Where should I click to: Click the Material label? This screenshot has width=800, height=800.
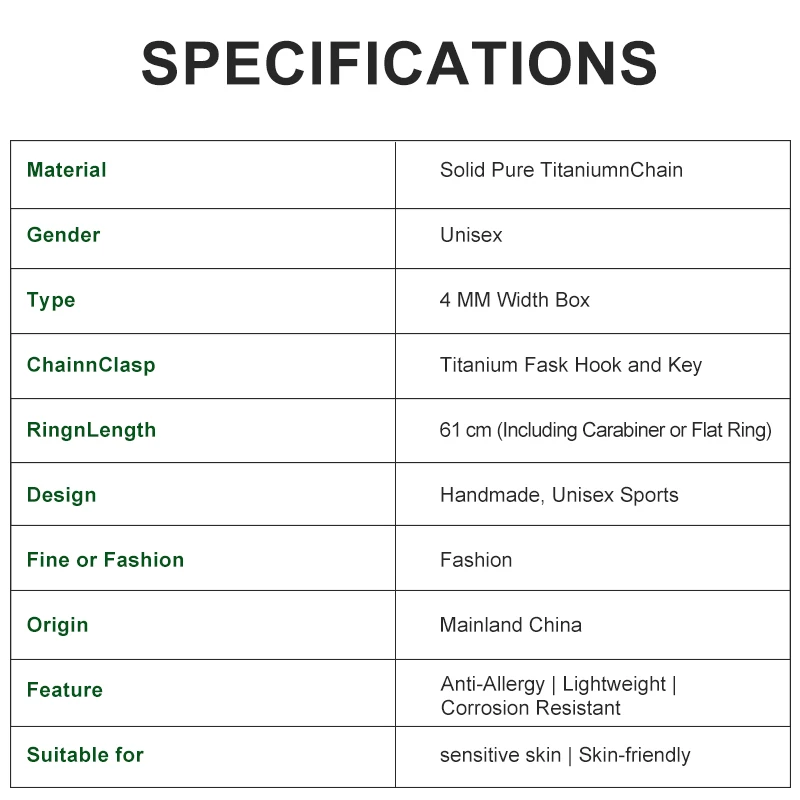(67, 170)
